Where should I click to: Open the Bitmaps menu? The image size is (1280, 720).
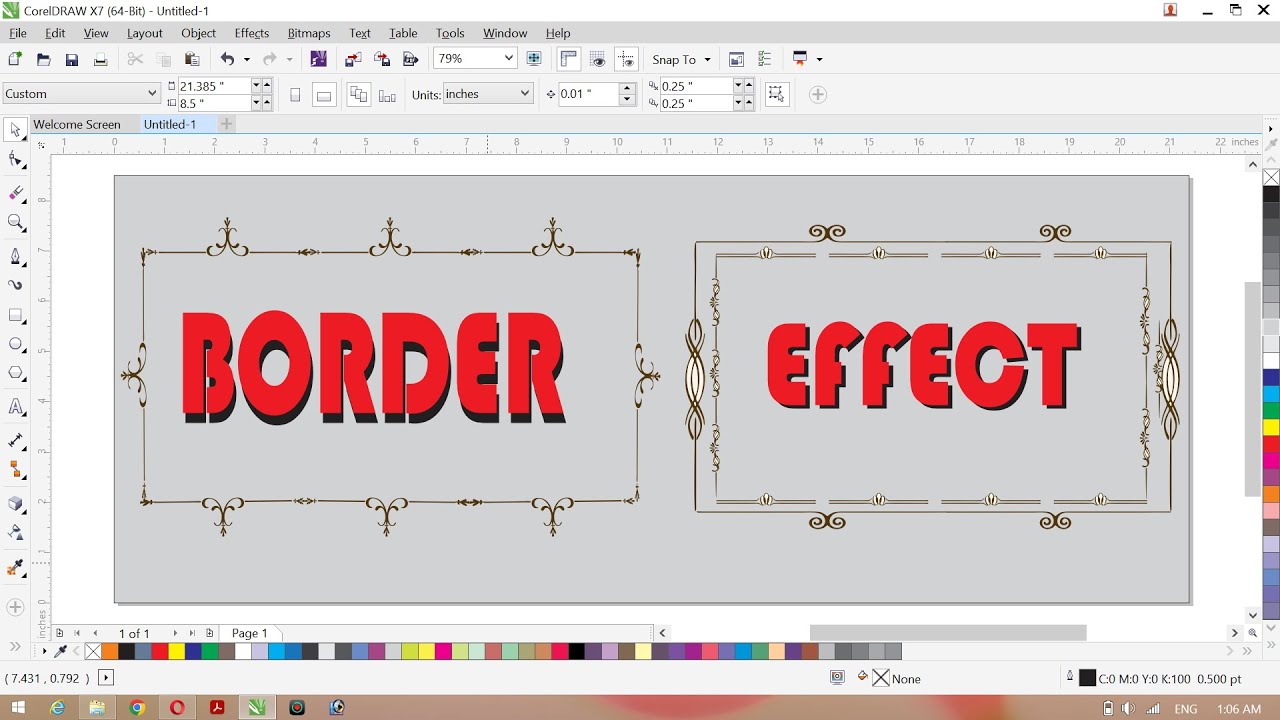pyautogui.click(x=309, y=33)
